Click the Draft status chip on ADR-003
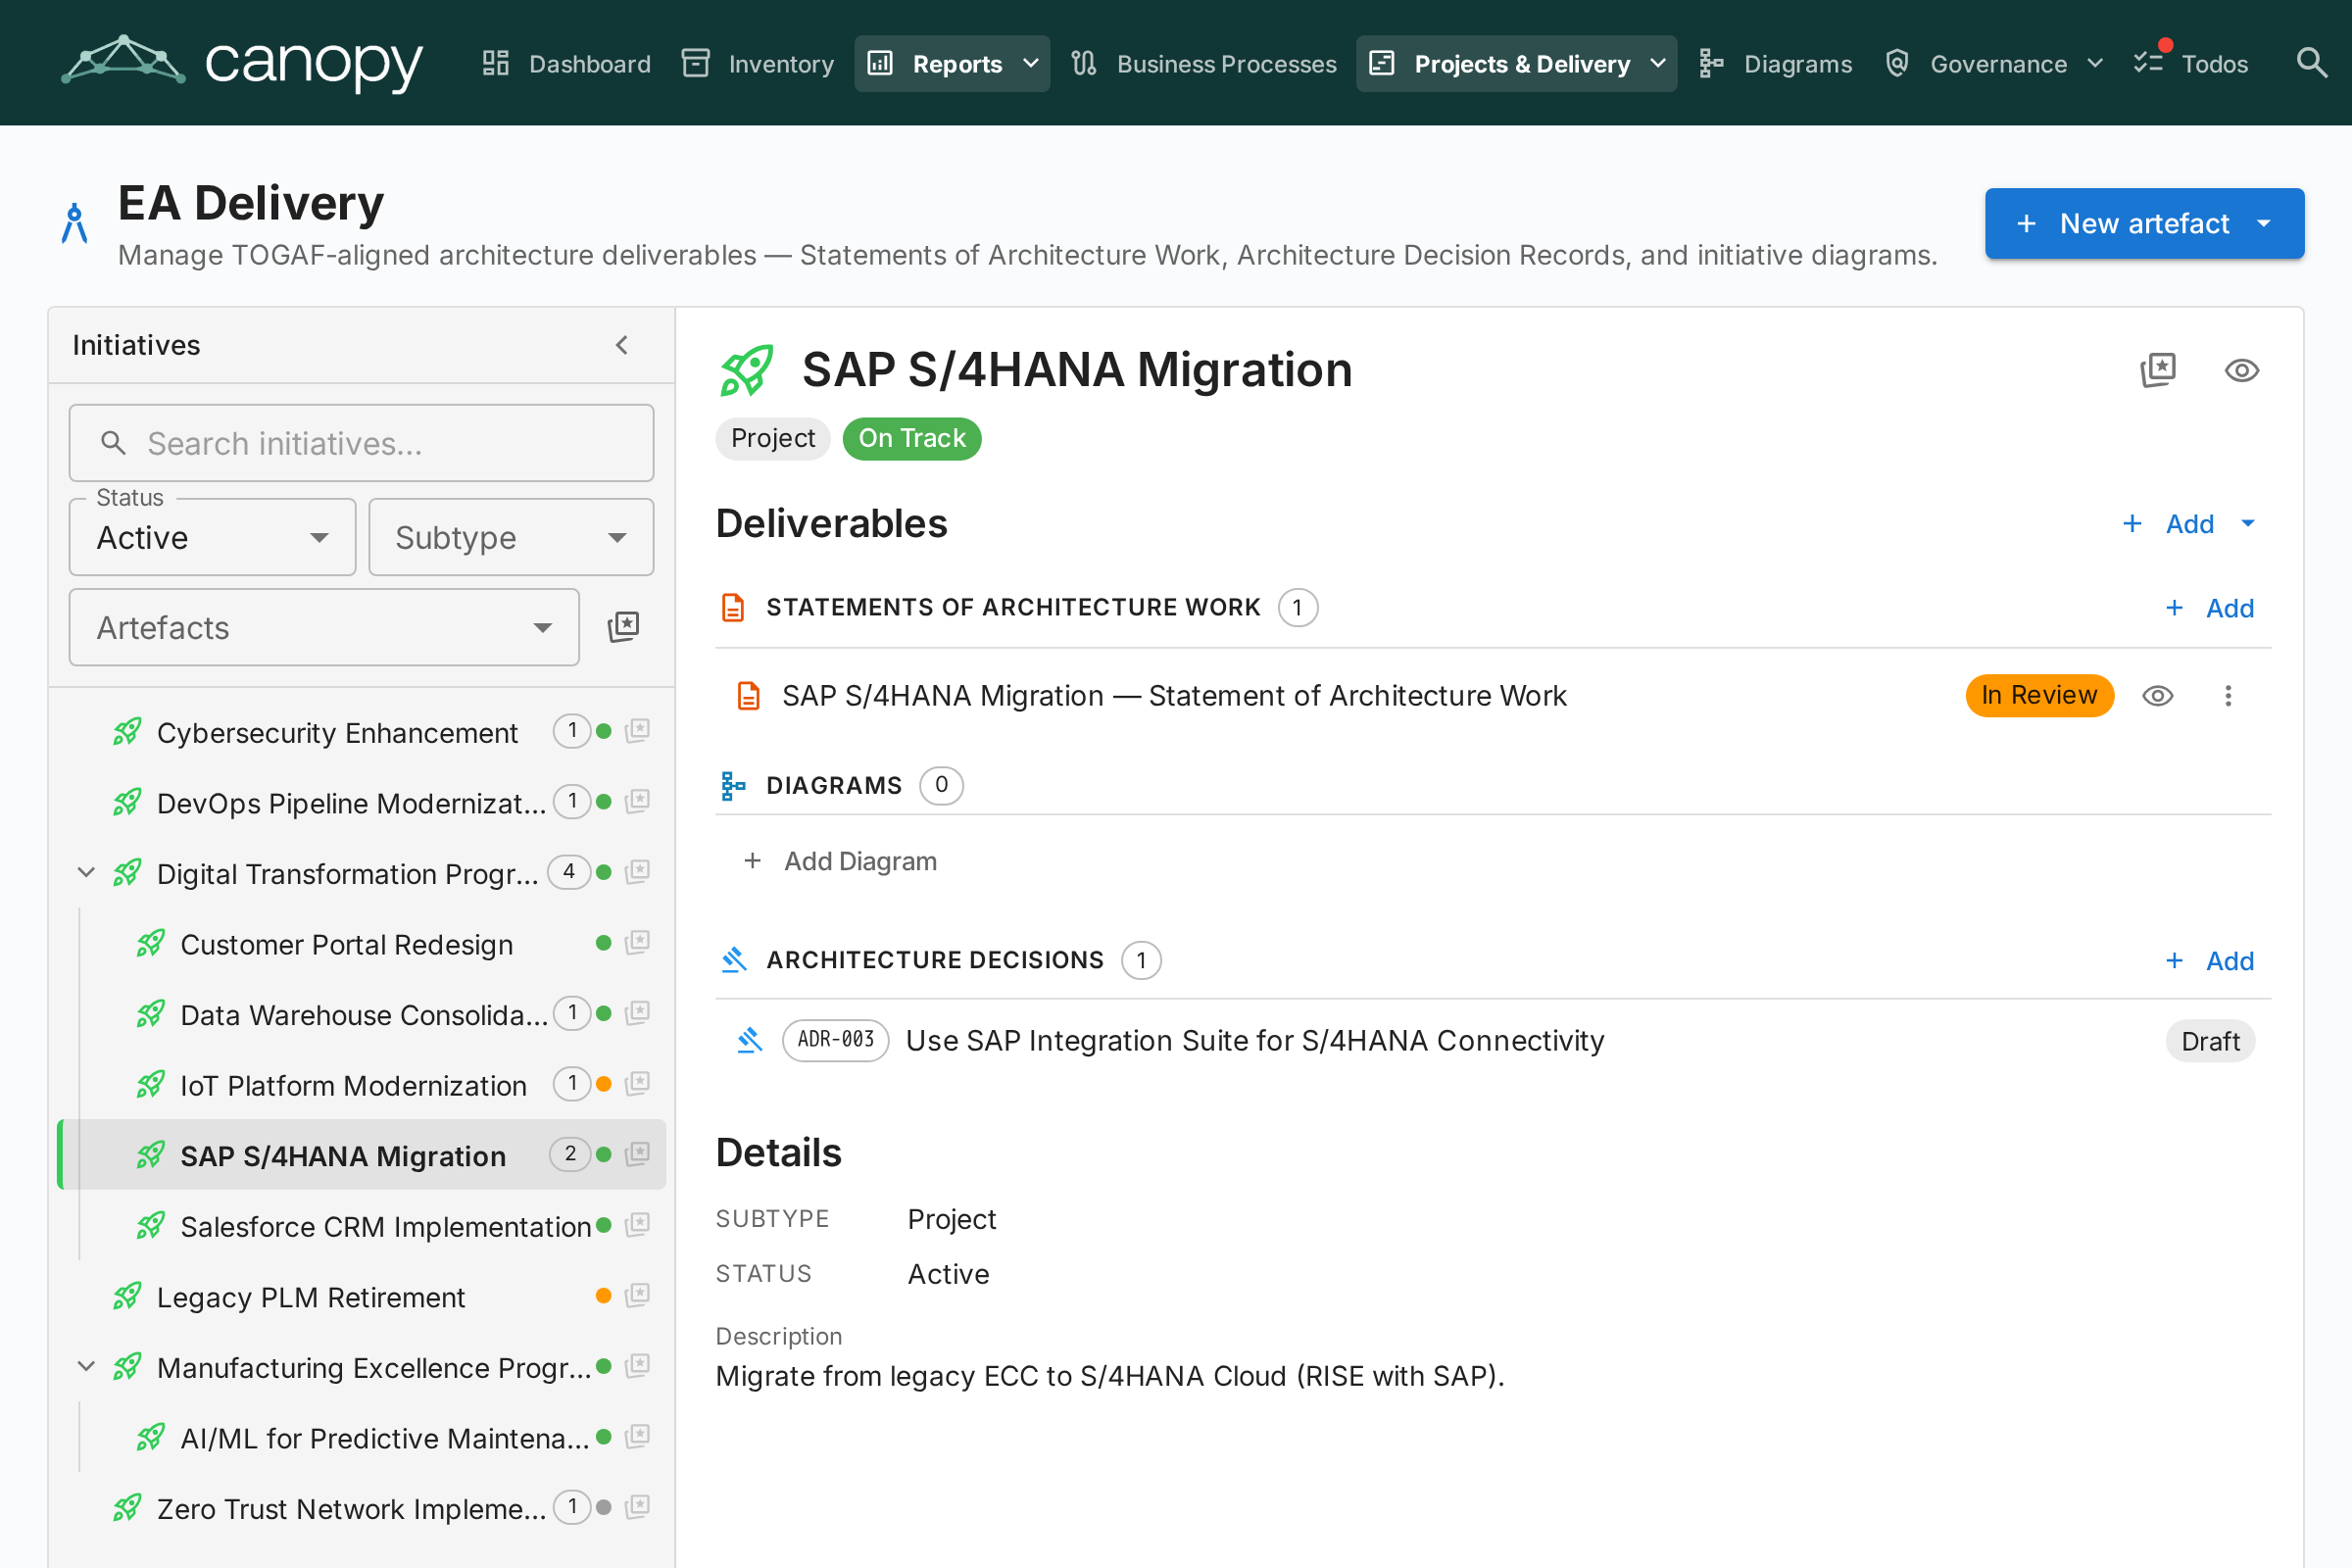The width and height of the screenshot is (2352, 1568). tap(2210, 1041)
